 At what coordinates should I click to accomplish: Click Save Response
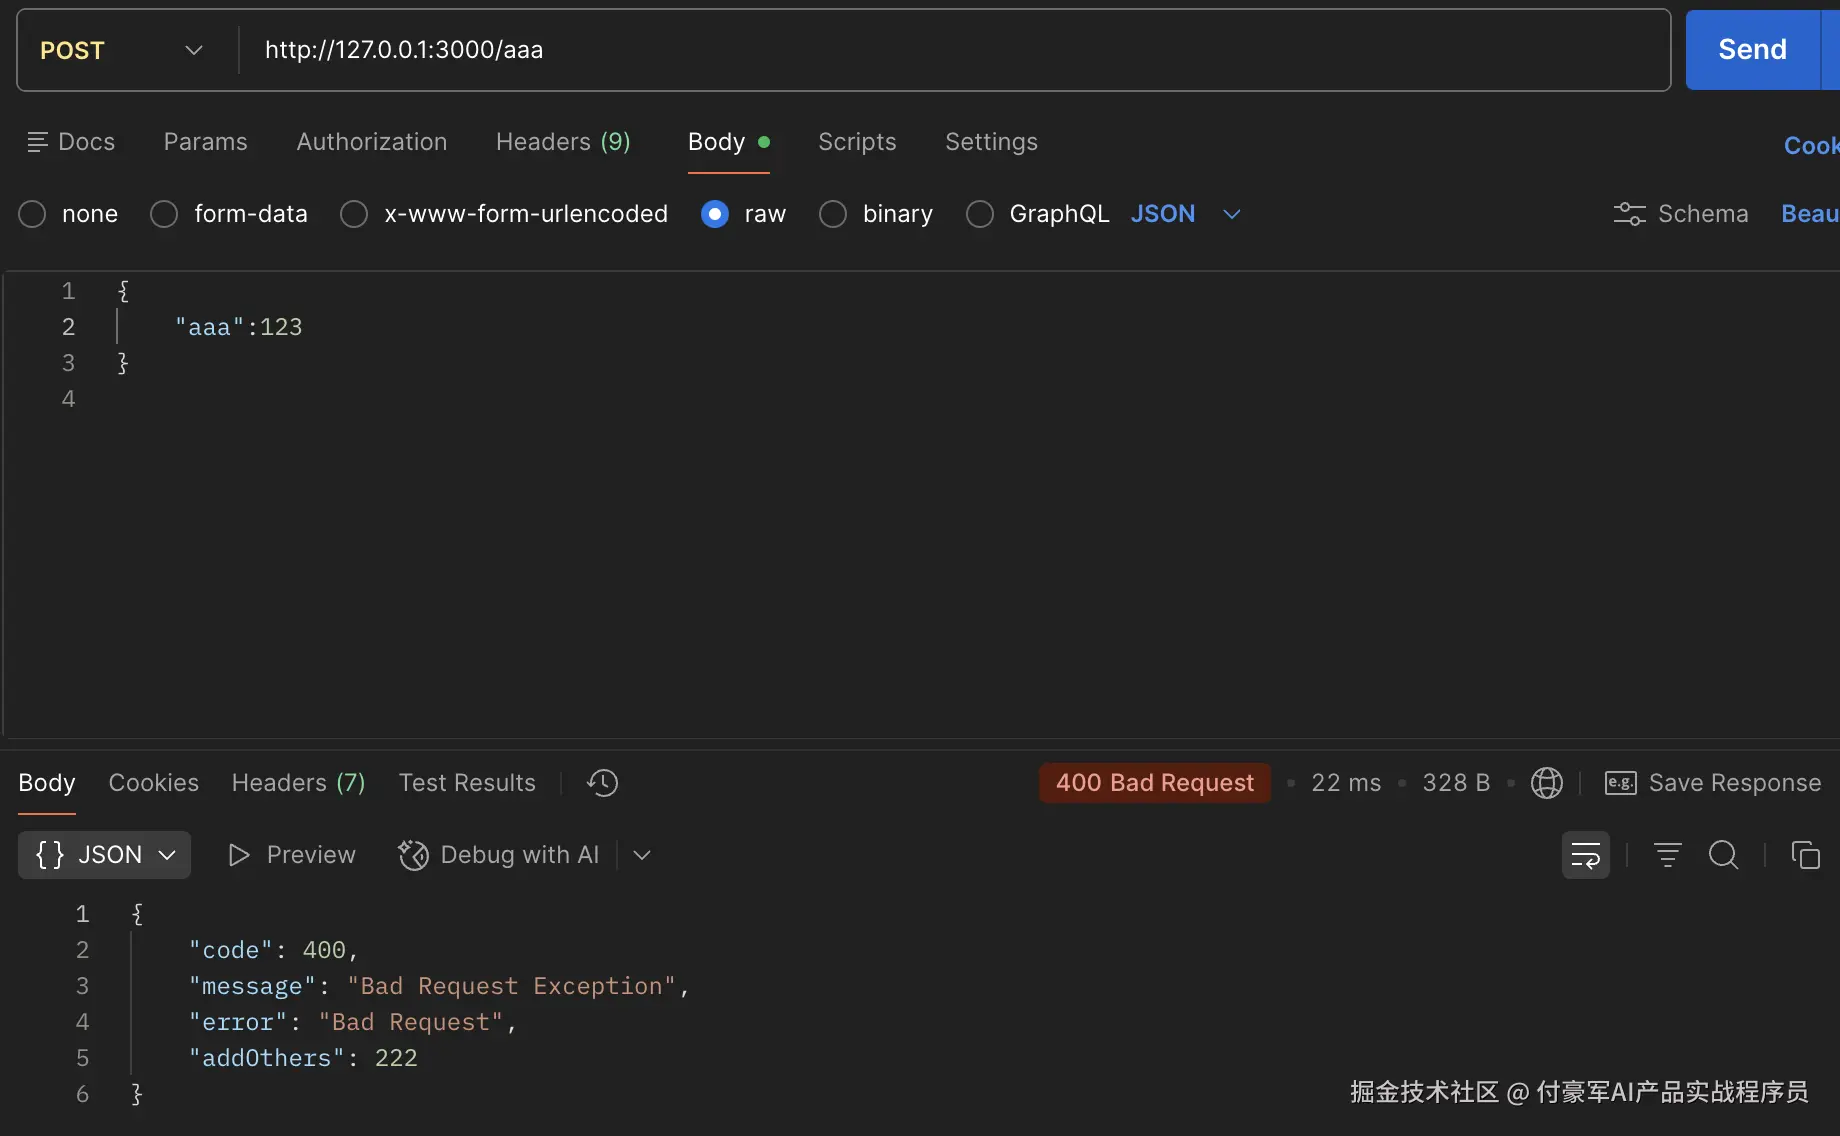point(1712,783)
